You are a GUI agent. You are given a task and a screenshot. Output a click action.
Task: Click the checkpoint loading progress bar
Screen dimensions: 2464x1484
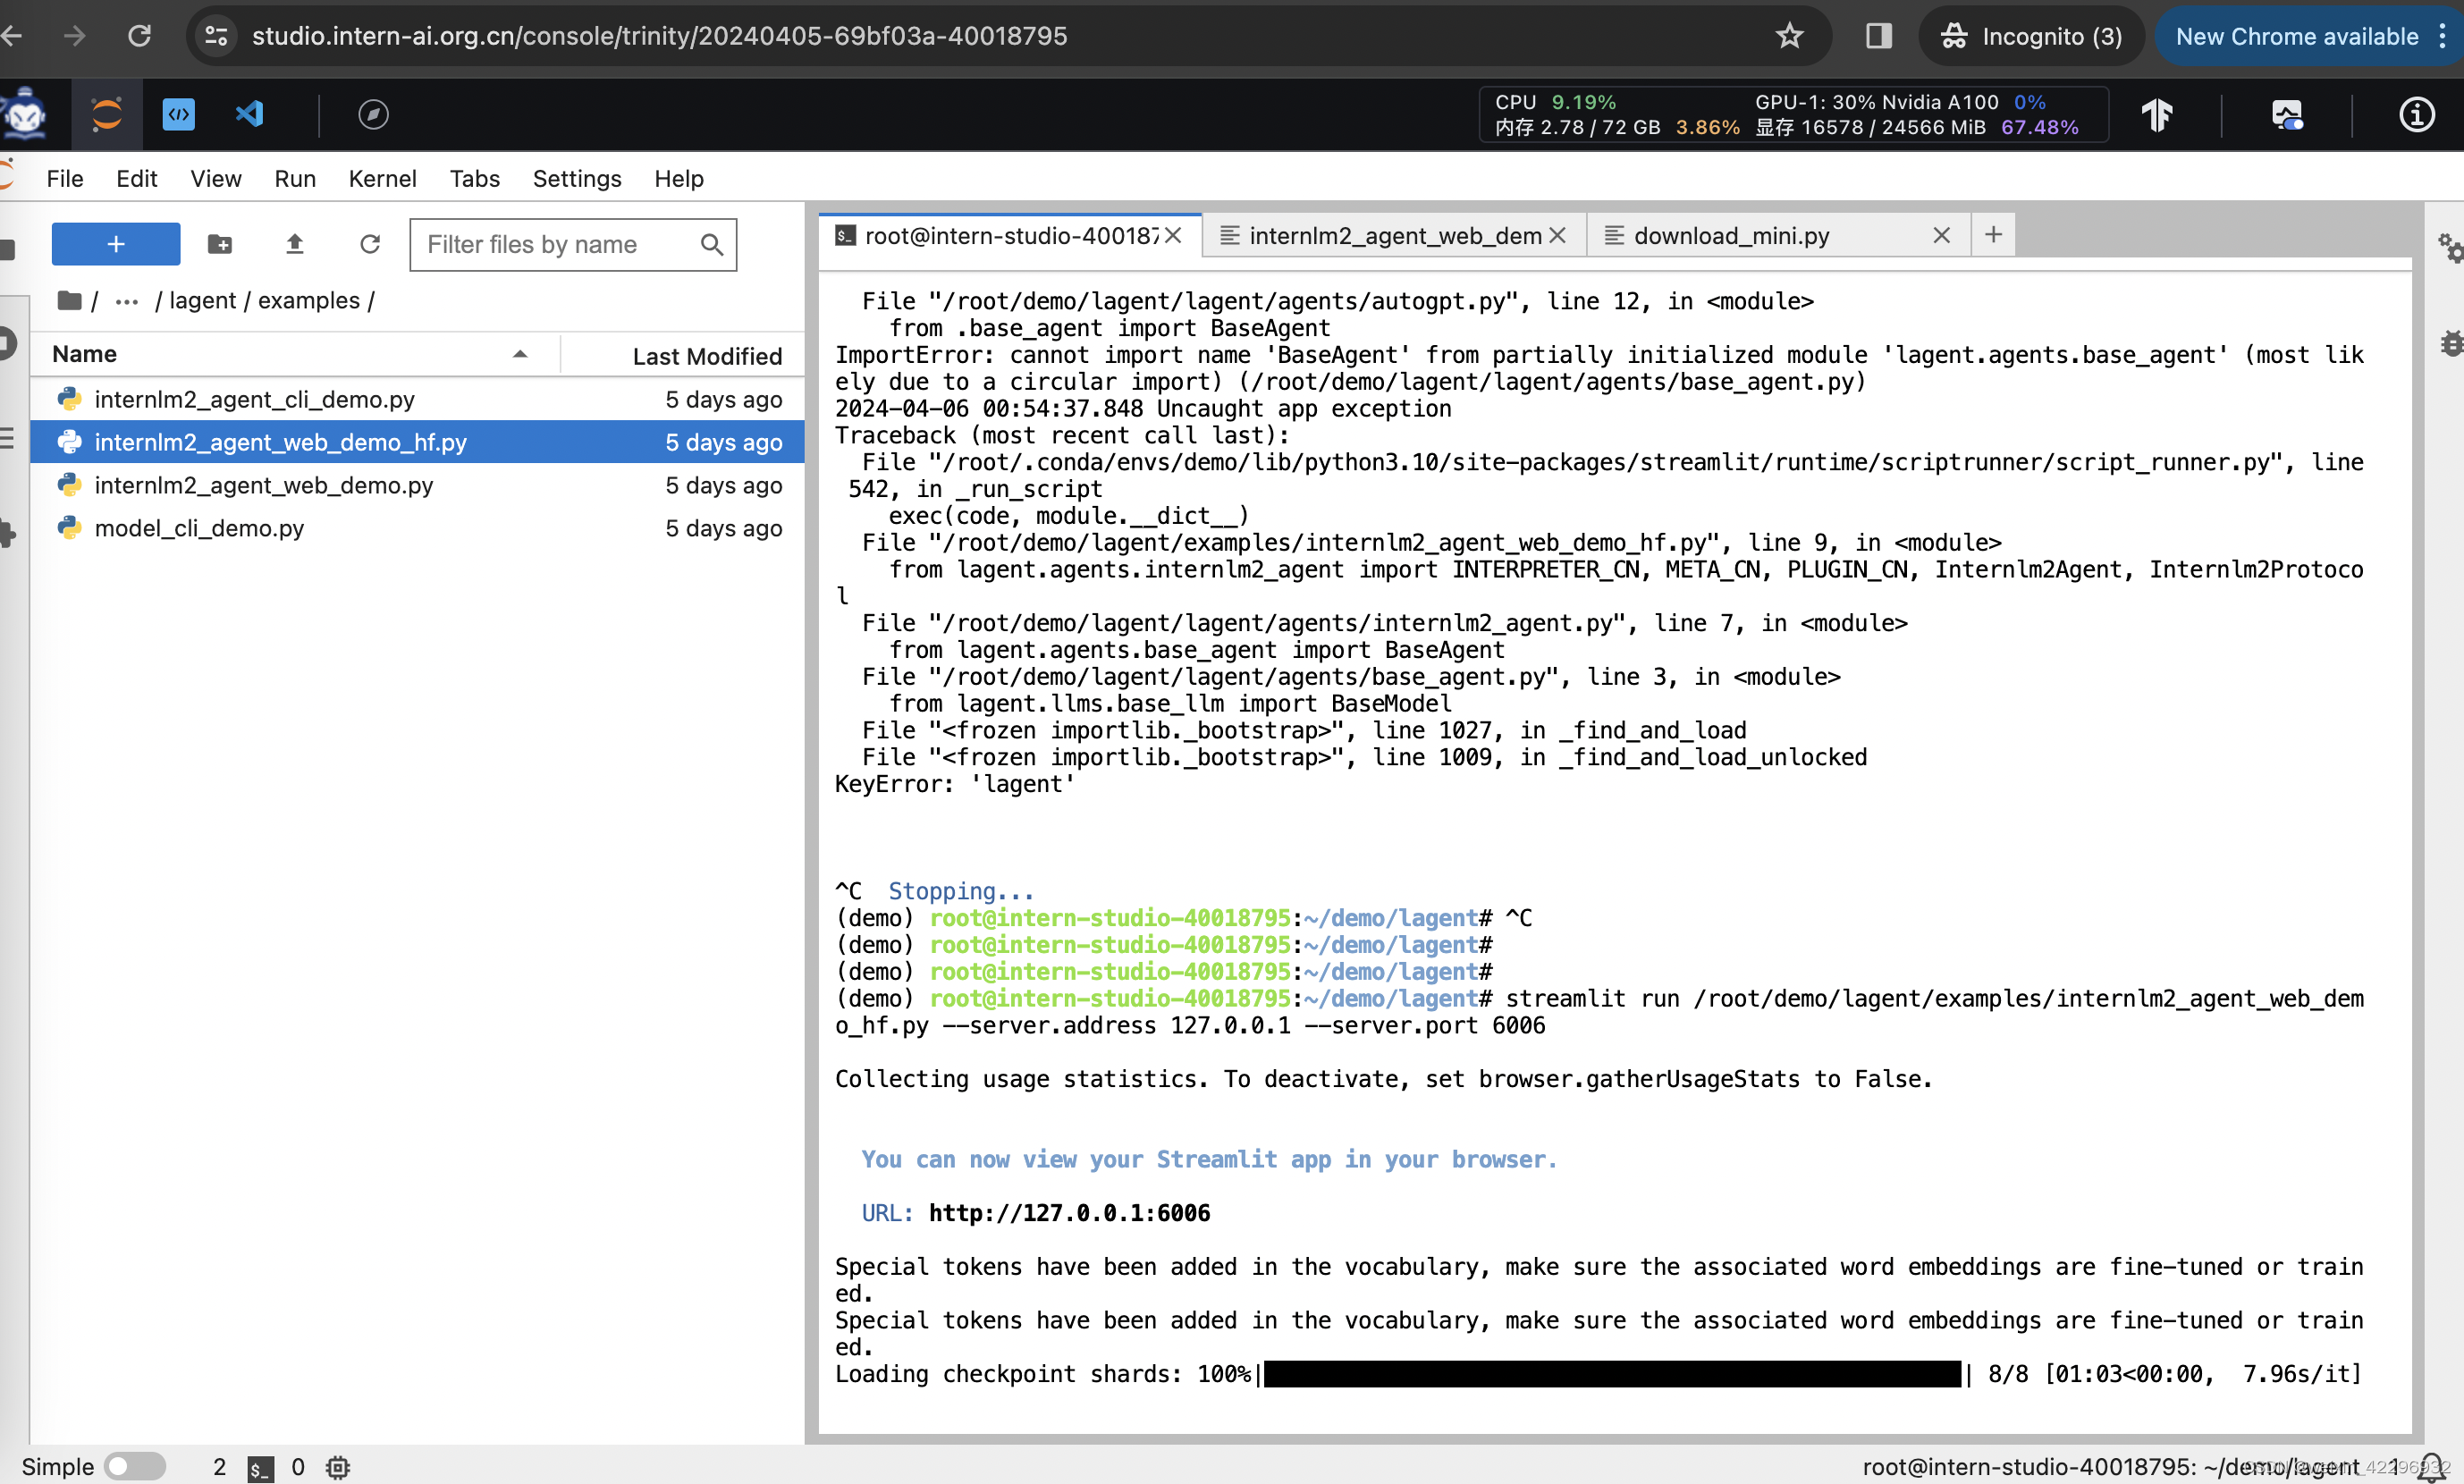click(x=1611, y=1373)
